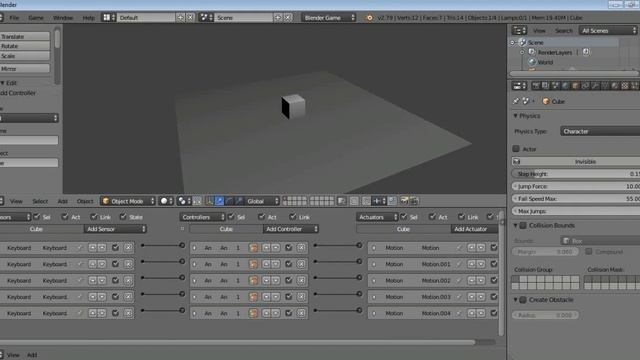Open the Texture properties tab
This screenshot has width=640, height=360.
click(x=625, y=86)
